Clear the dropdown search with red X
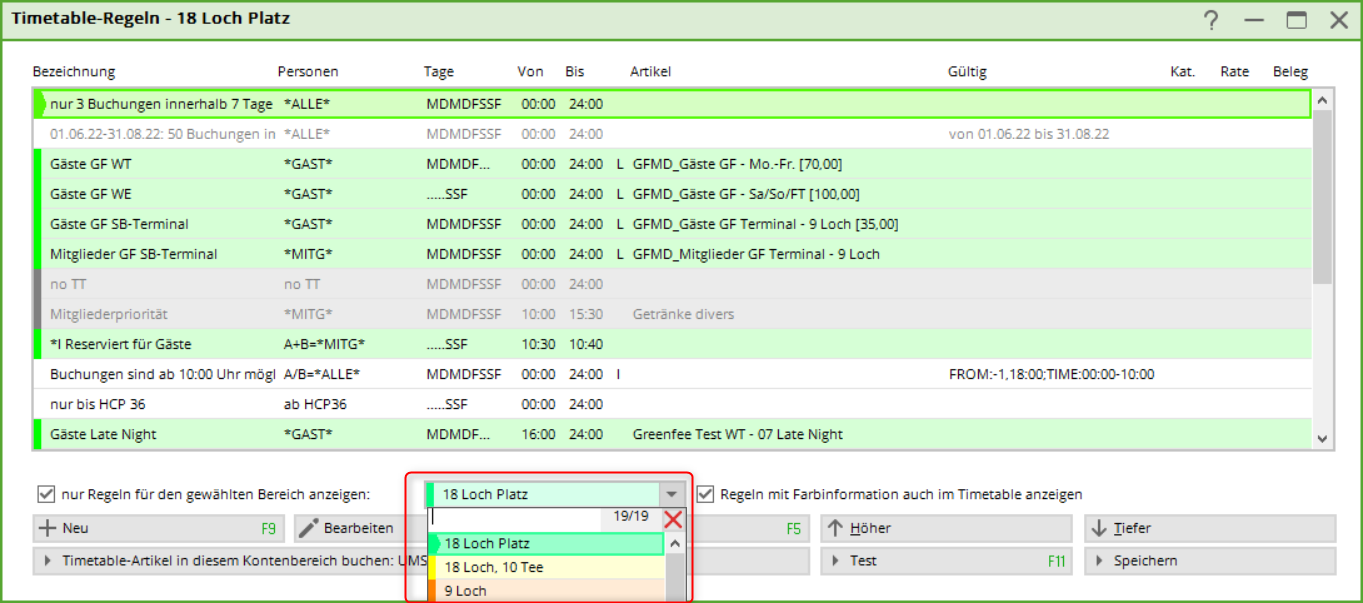The width and height of the screenshot is (1363, 603). click(673, 519)
